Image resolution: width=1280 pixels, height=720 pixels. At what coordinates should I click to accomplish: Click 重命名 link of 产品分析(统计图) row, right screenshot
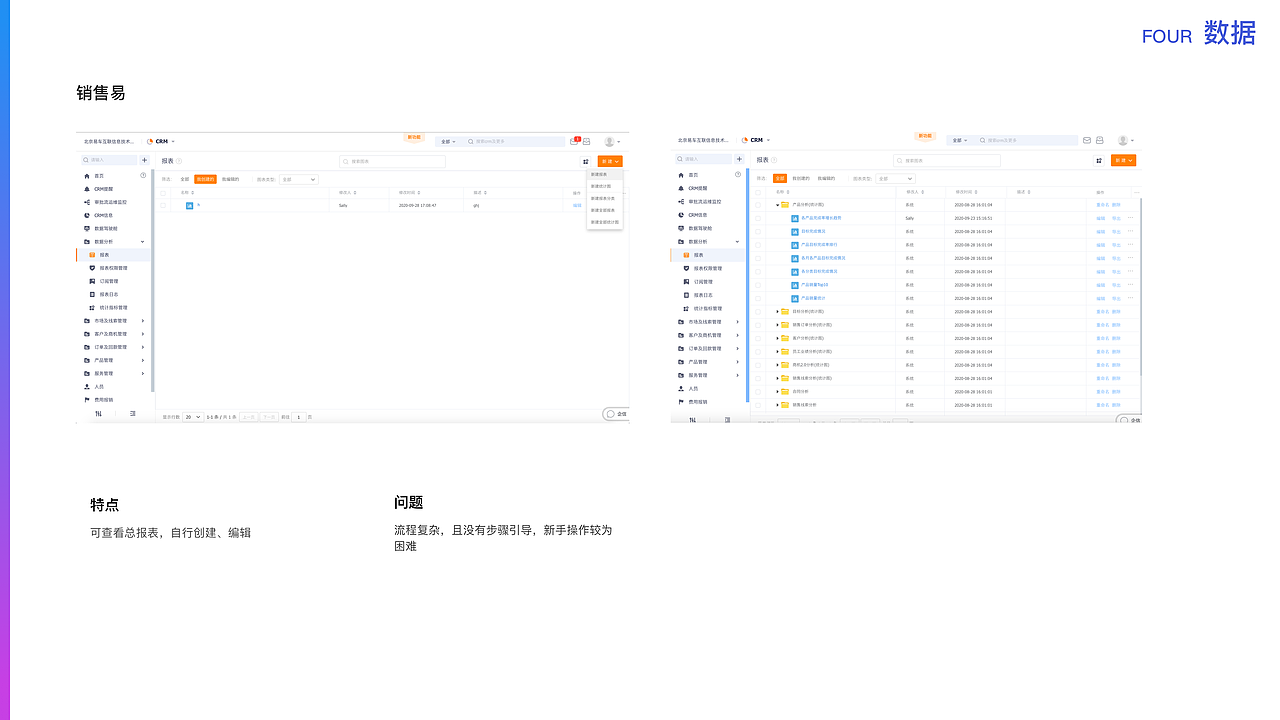point(1102,204)
